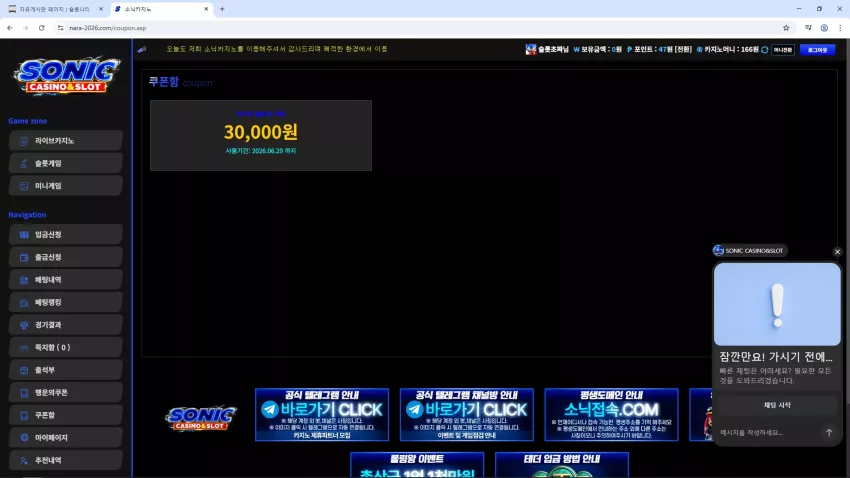Open 쪽지함 ( 0 ) inbox
This screenshot has height=478, width=850.
point(66,347)
